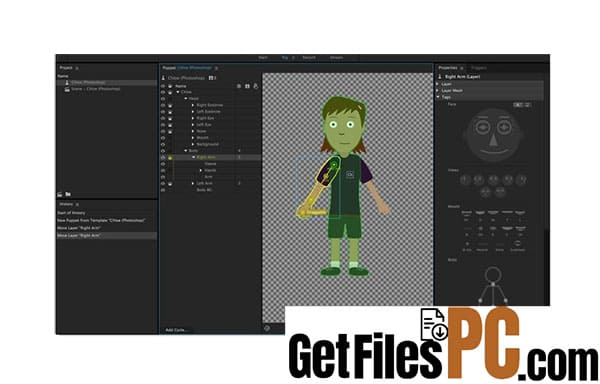This screenshot has height=384, width=600.
Task: Click the behaviors icon after the puppet name
Action: click(212, 78)
